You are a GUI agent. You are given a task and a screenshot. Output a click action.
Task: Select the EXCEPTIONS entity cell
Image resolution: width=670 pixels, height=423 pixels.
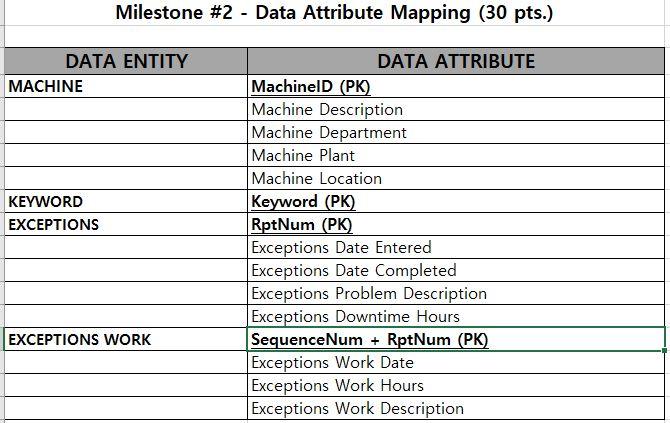[126, 225]
